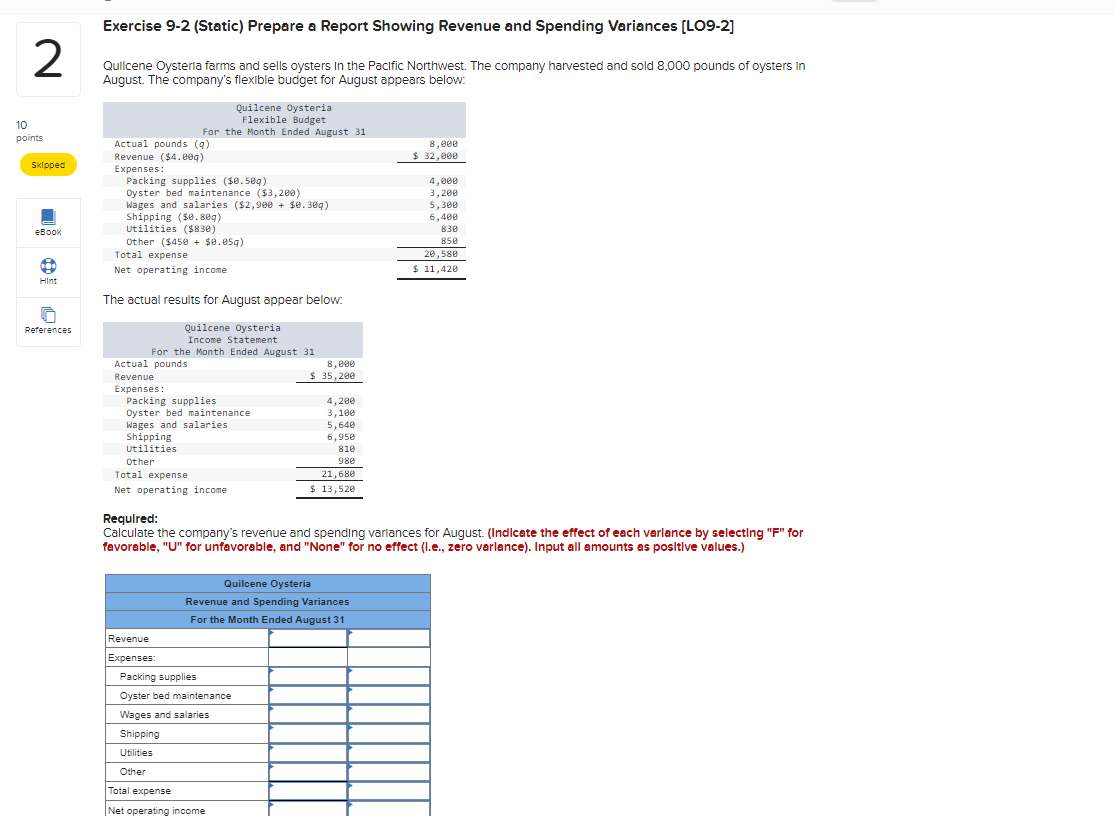Open the Net operating income effect dropdown

coord(388,810)
